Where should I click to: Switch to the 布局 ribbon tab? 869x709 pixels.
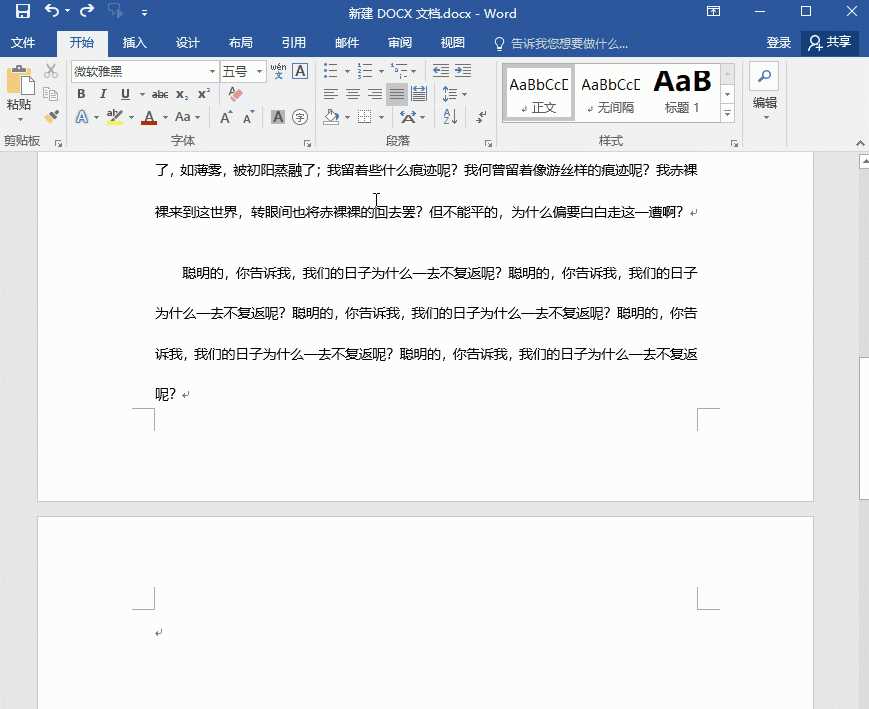240,43
